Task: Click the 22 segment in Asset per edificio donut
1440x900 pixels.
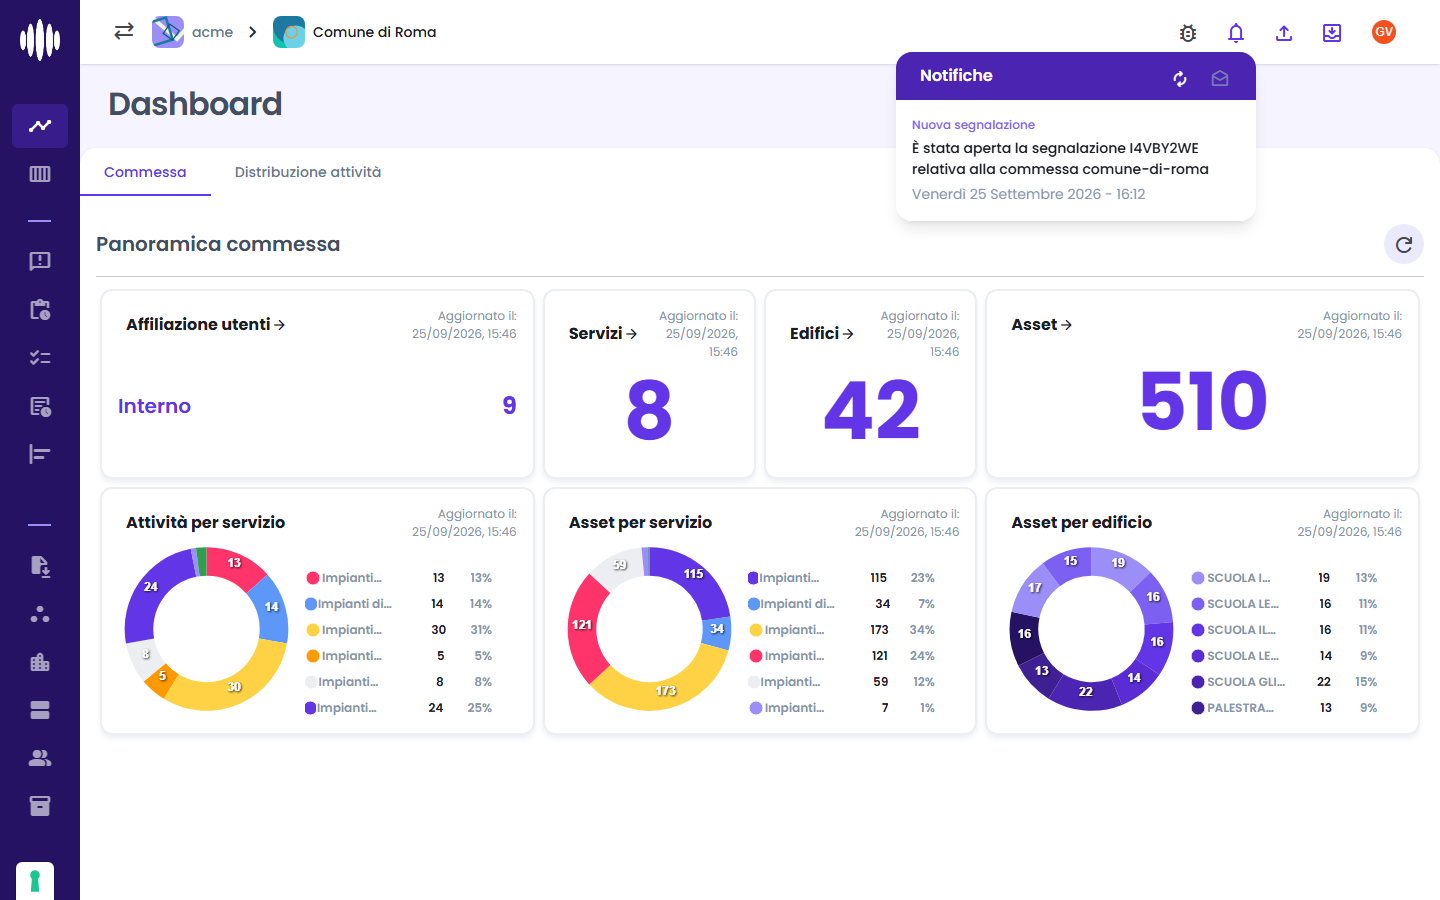Action: 1086,692
